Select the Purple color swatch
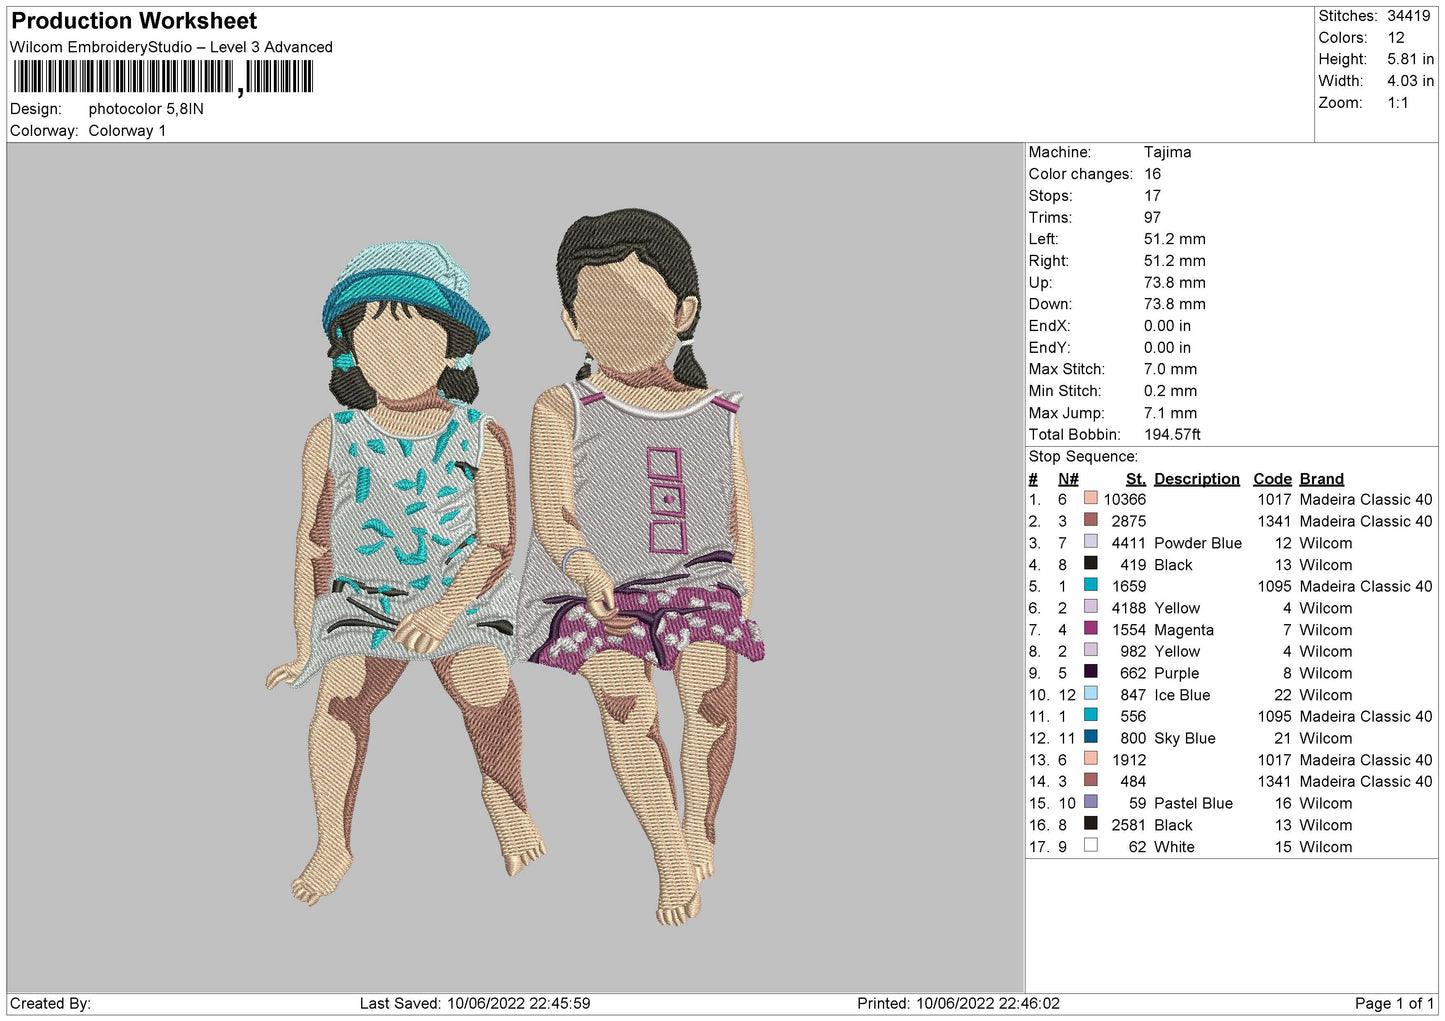The image size is (1445, 1021). 1091,672
